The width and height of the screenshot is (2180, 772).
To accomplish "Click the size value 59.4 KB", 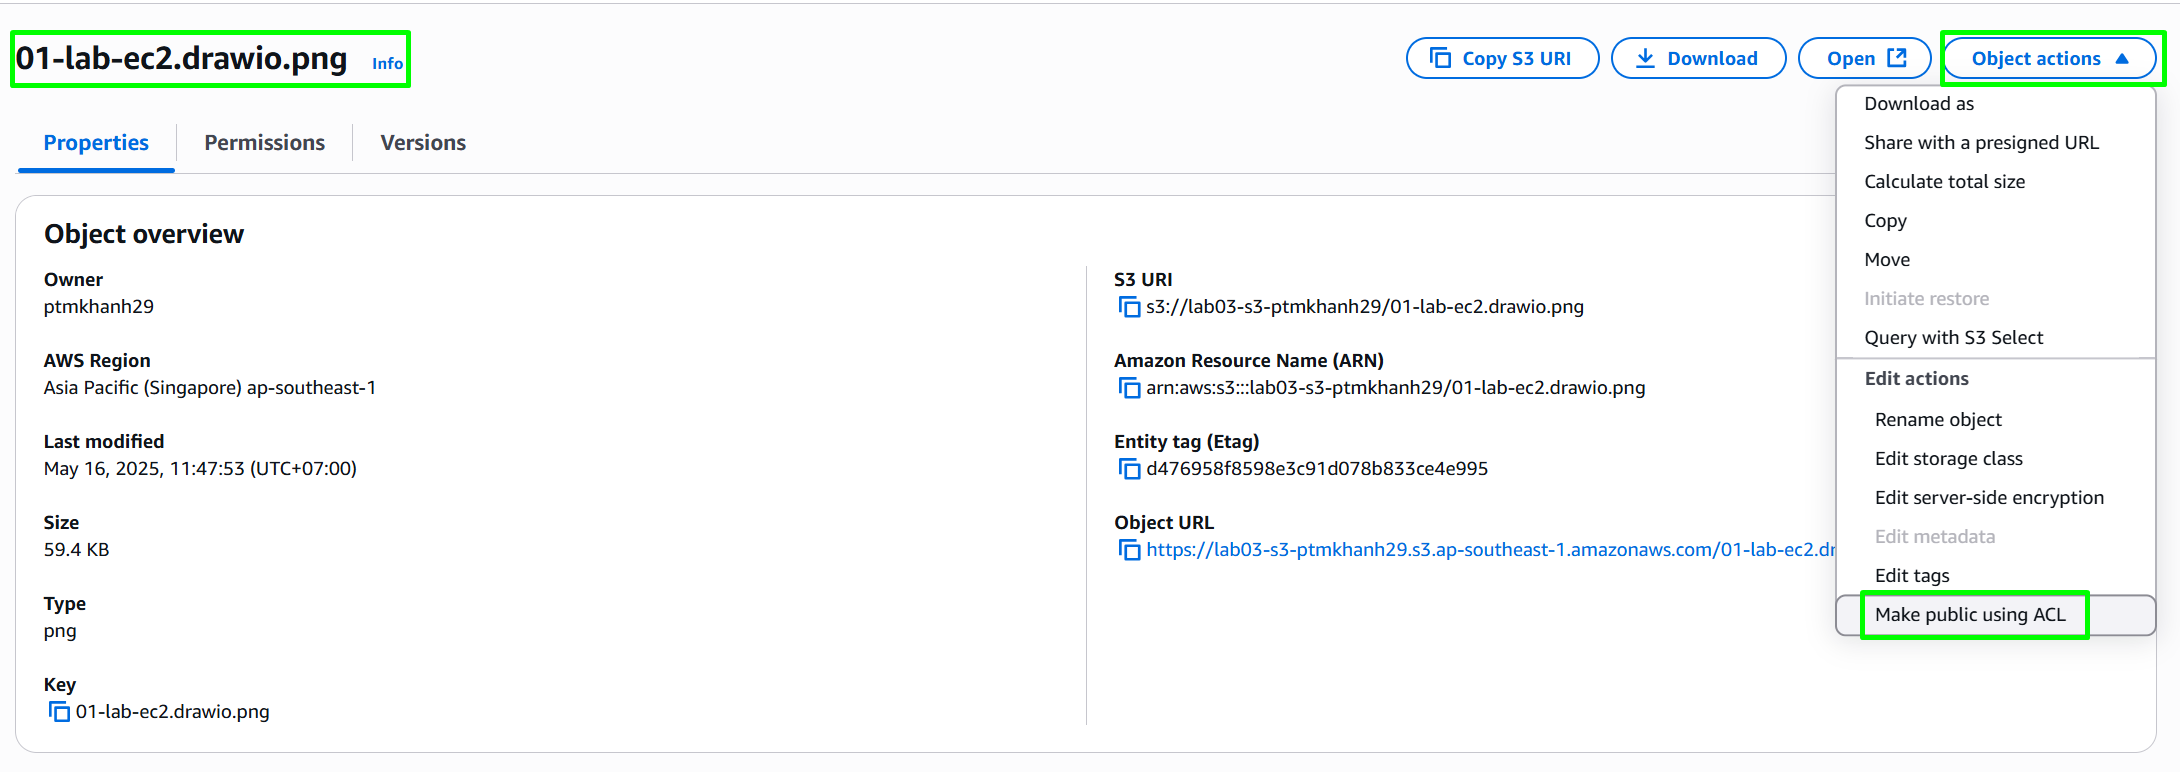I will pyautogui.click(x=77, y=550).
